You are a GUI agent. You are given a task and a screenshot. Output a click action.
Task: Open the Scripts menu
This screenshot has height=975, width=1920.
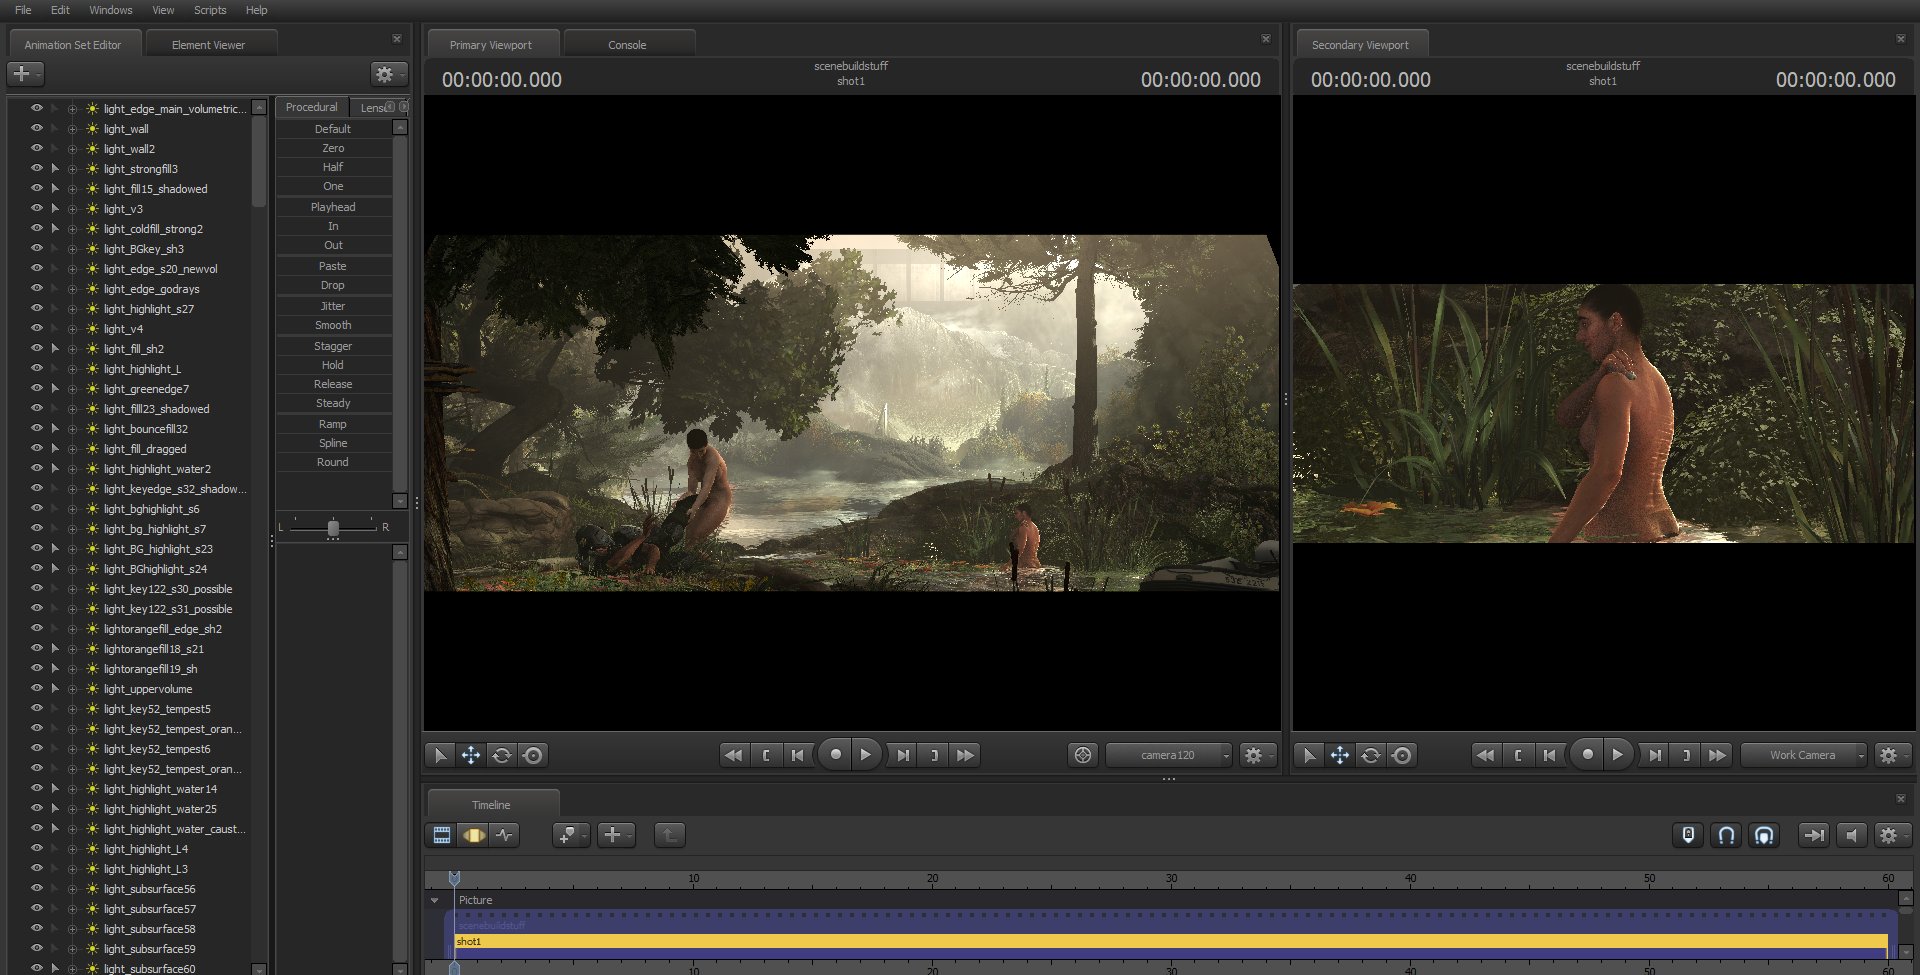pyautogui.click(x=210, y=10)
